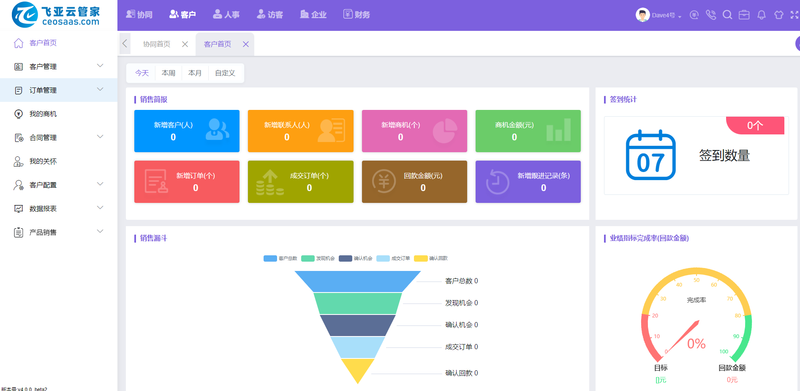Open the theme shirt icon
Viewport: 800px width, 391px height.
[x=778, y=15]
